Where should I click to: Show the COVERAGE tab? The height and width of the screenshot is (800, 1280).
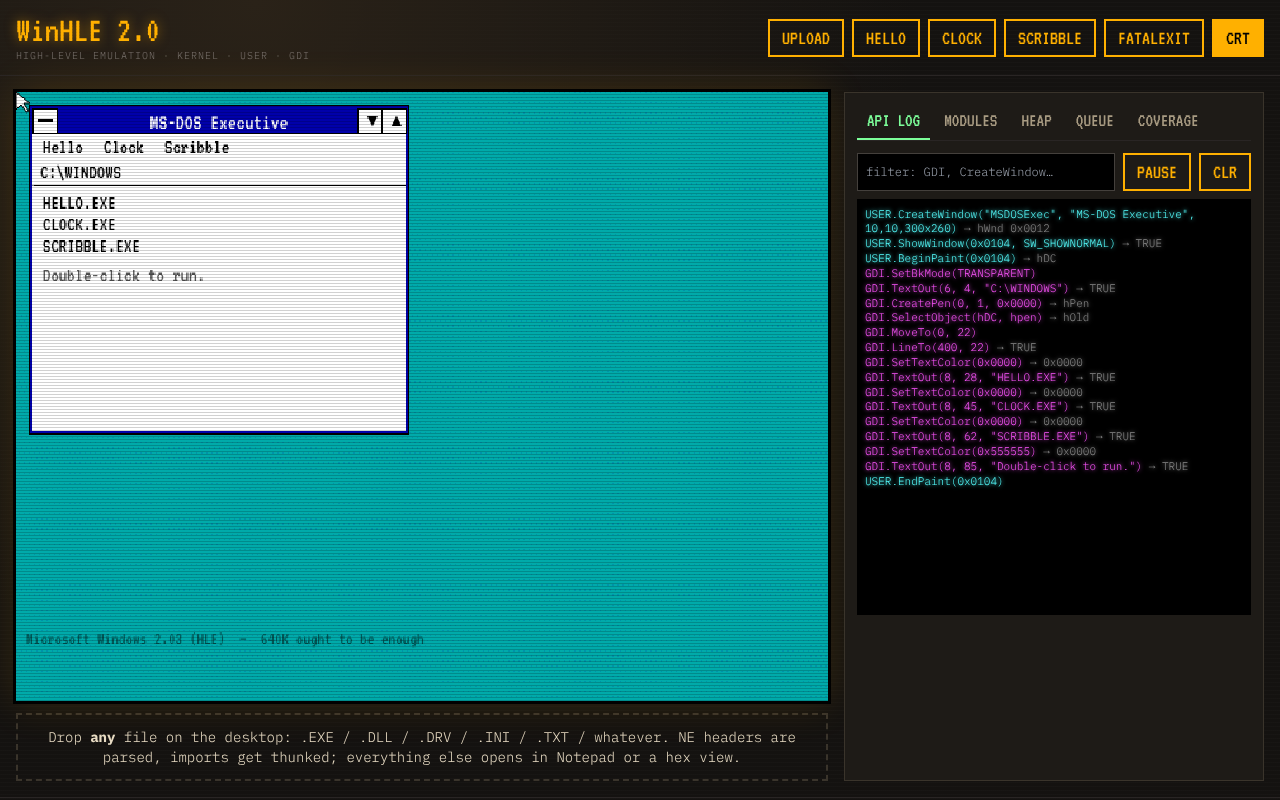pos(1168,121)
